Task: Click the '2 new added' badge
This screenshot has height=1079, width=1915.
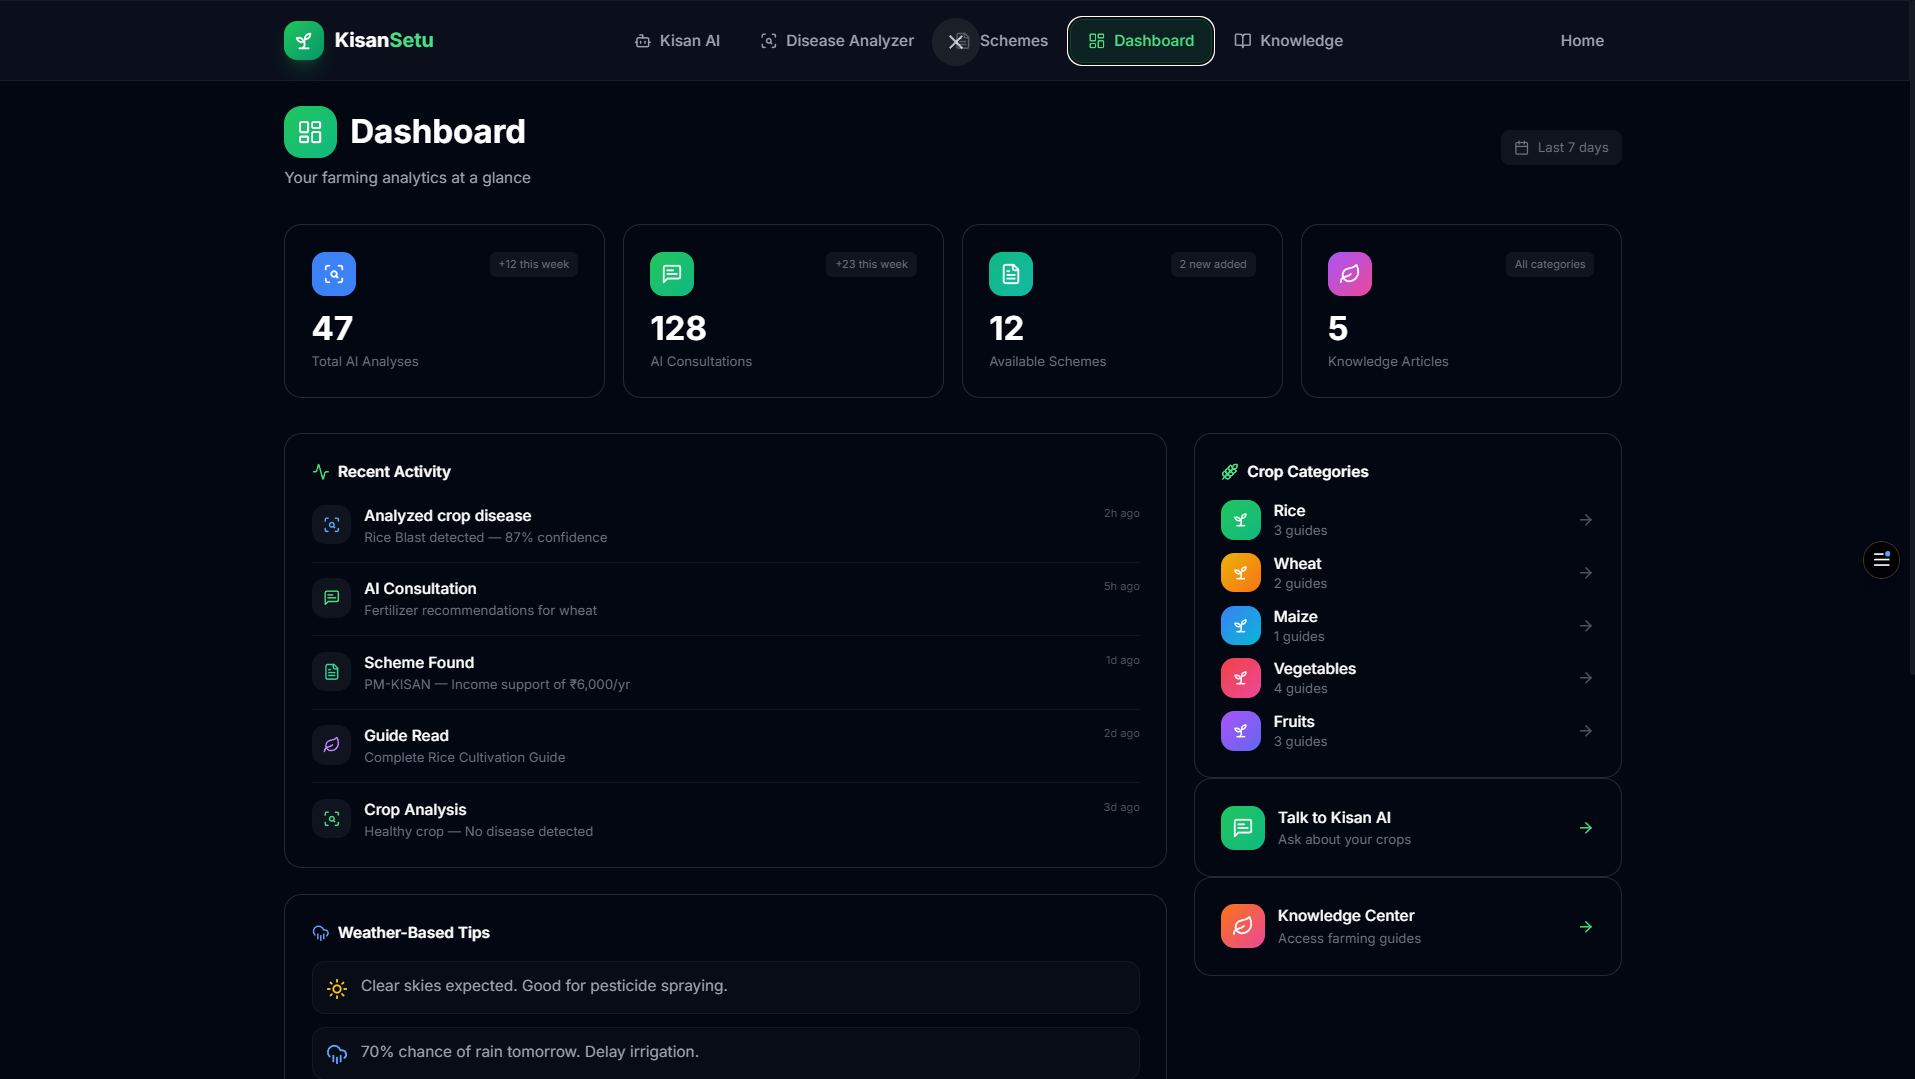Action: (x=1213, y=264)
